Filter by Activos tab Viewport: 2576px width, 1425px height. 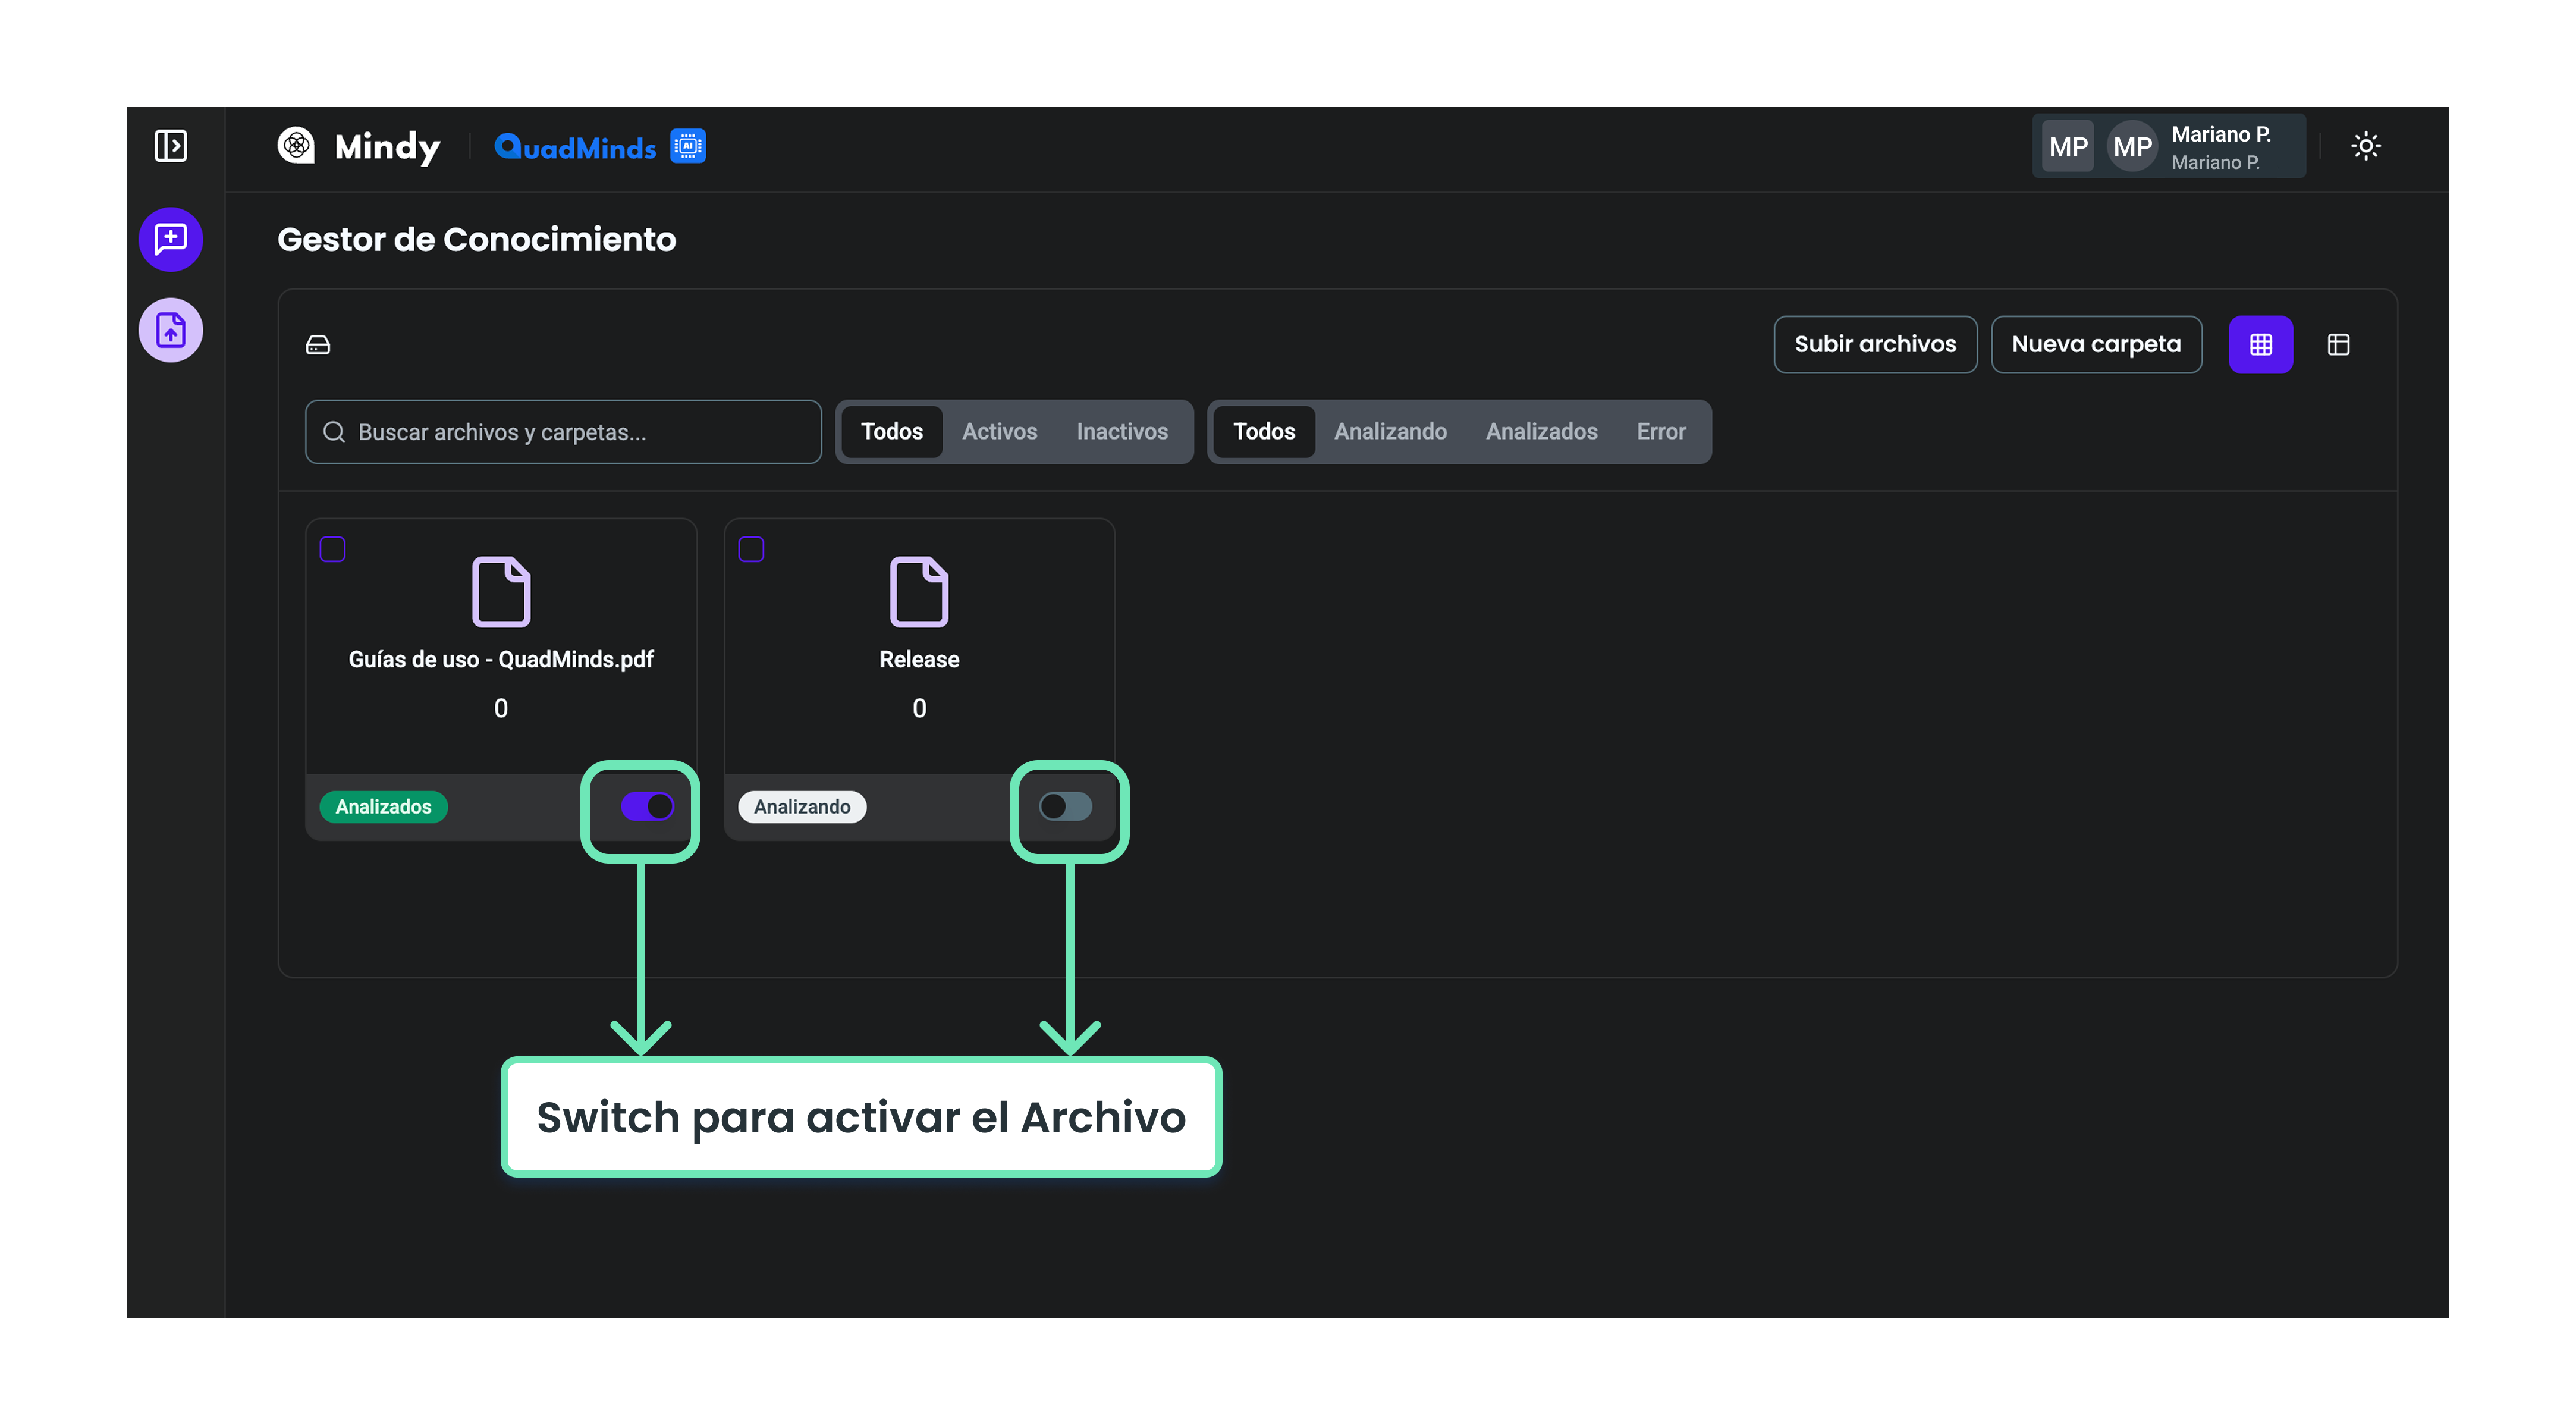click(999, 431)
